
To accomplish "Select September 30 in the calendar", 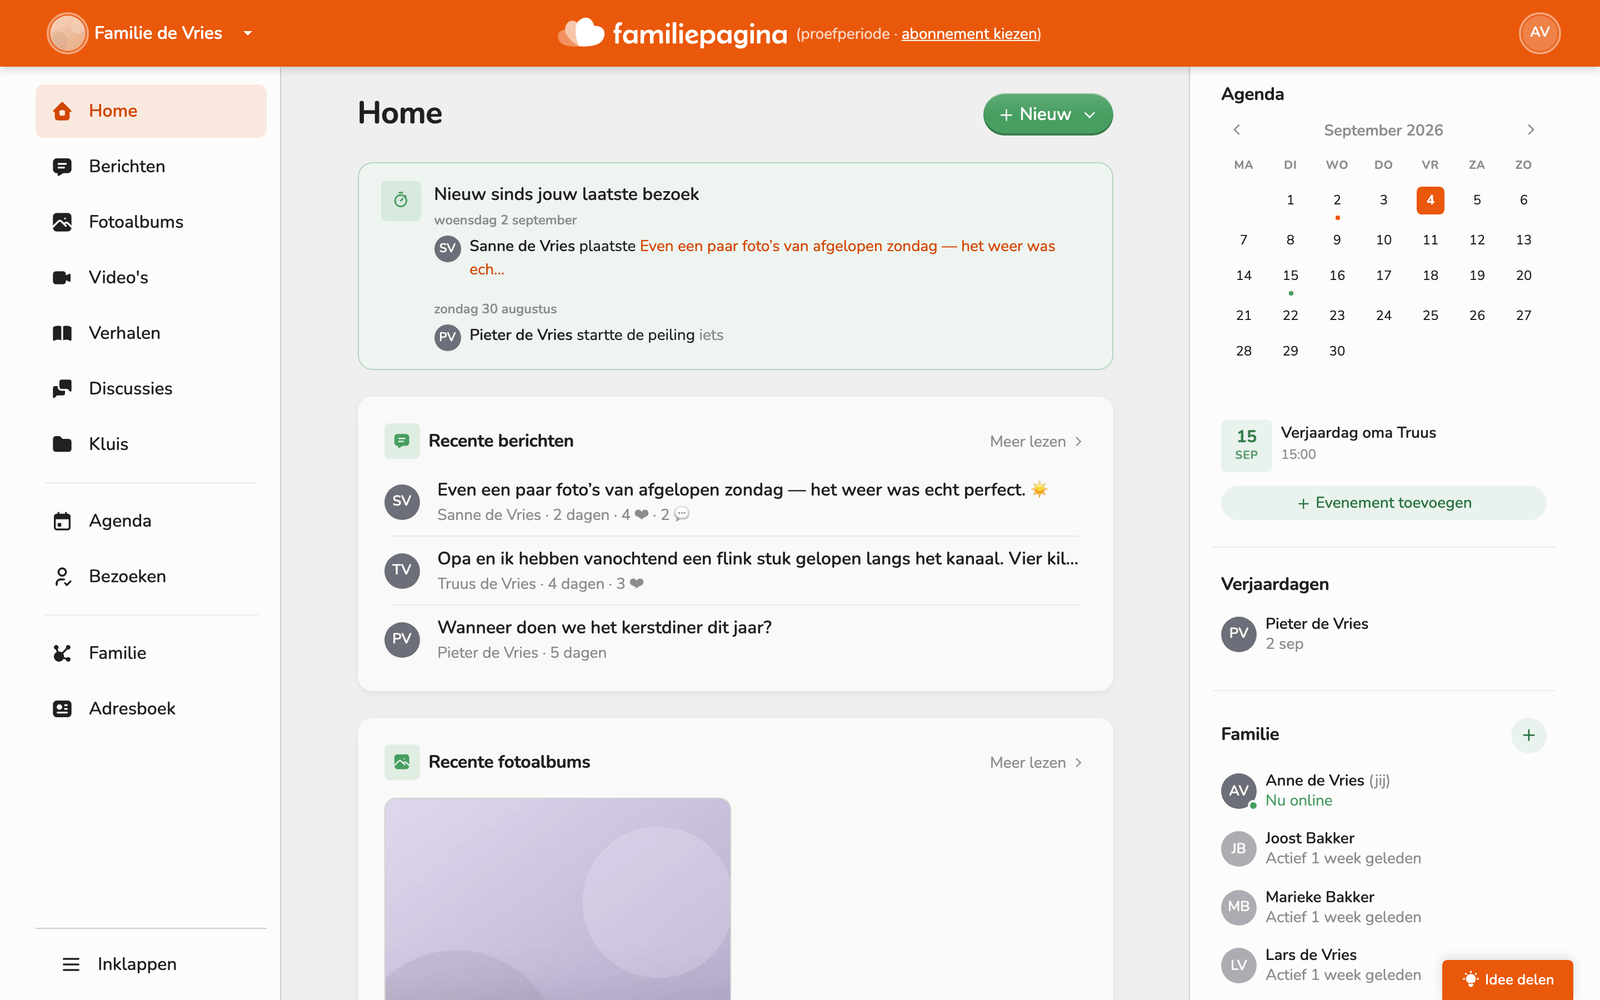I will point(1337,351).
